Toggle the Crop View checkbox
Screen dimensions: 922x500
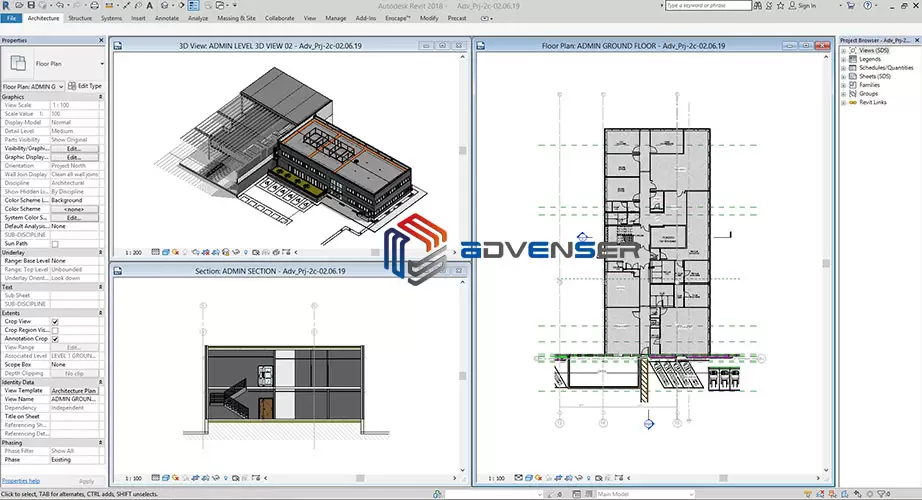tap(55, 321)
